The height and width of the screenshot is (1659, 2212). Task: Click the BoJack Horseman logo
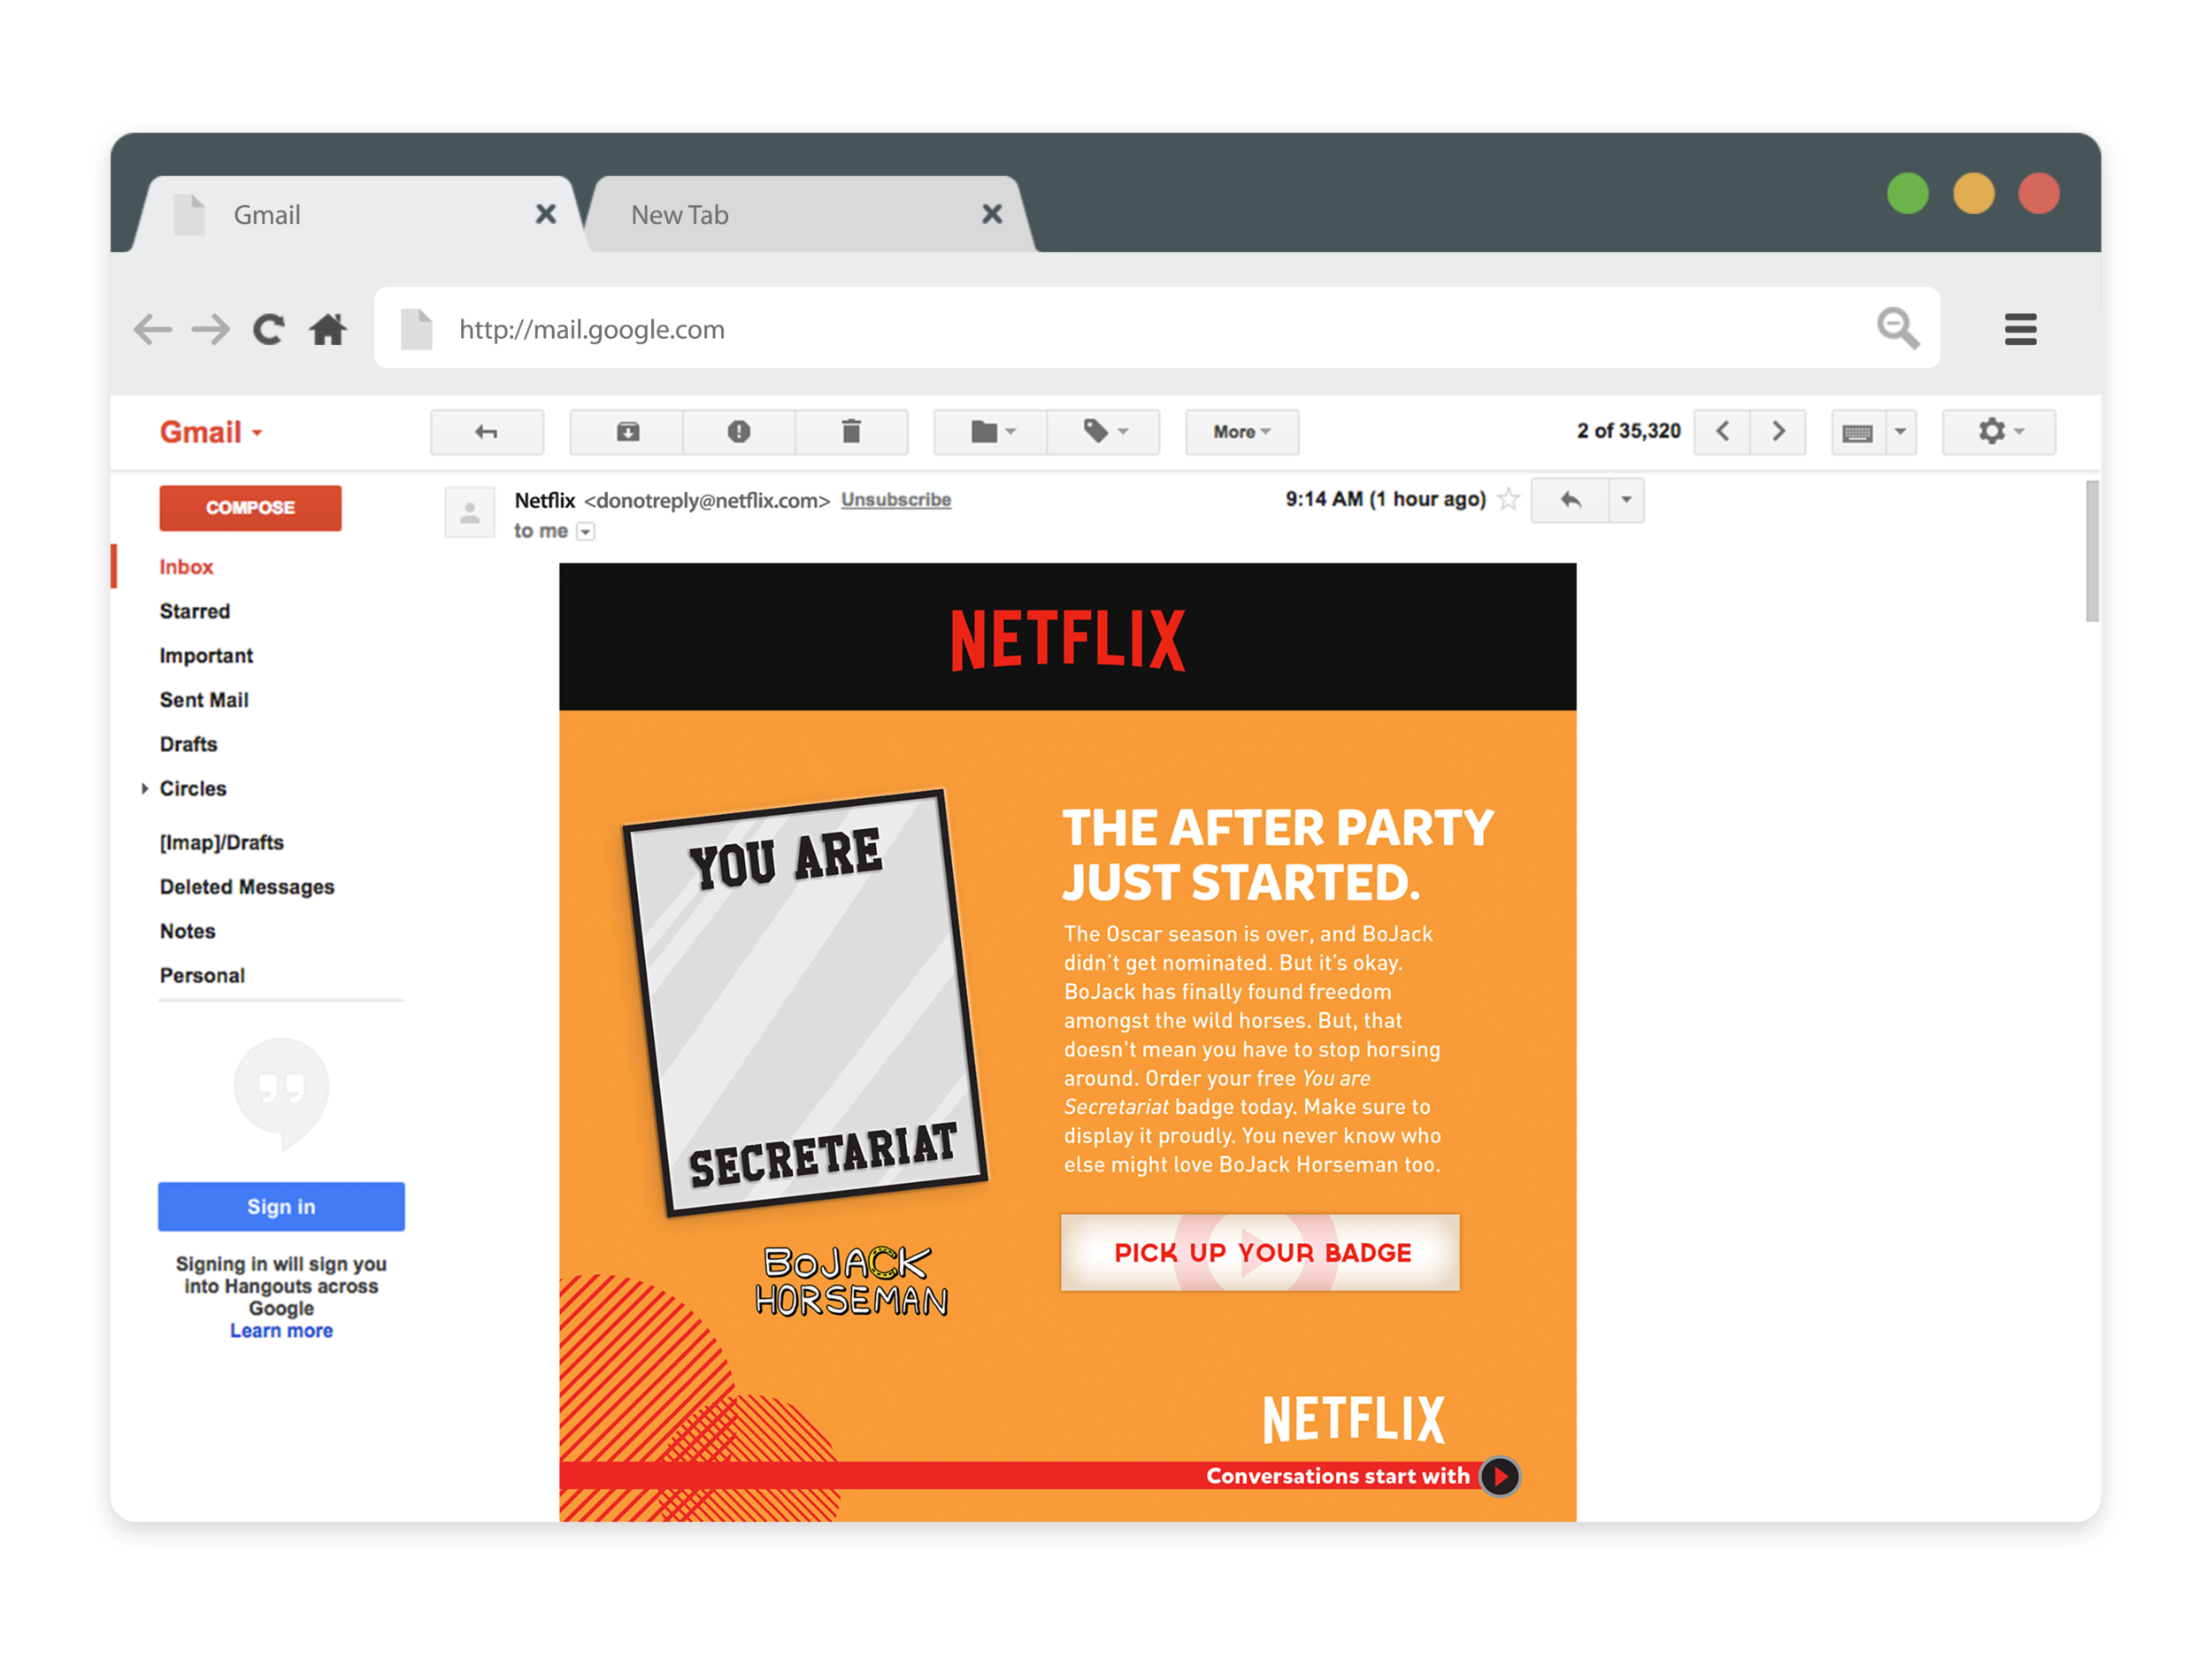click(x=850, y=1281)
